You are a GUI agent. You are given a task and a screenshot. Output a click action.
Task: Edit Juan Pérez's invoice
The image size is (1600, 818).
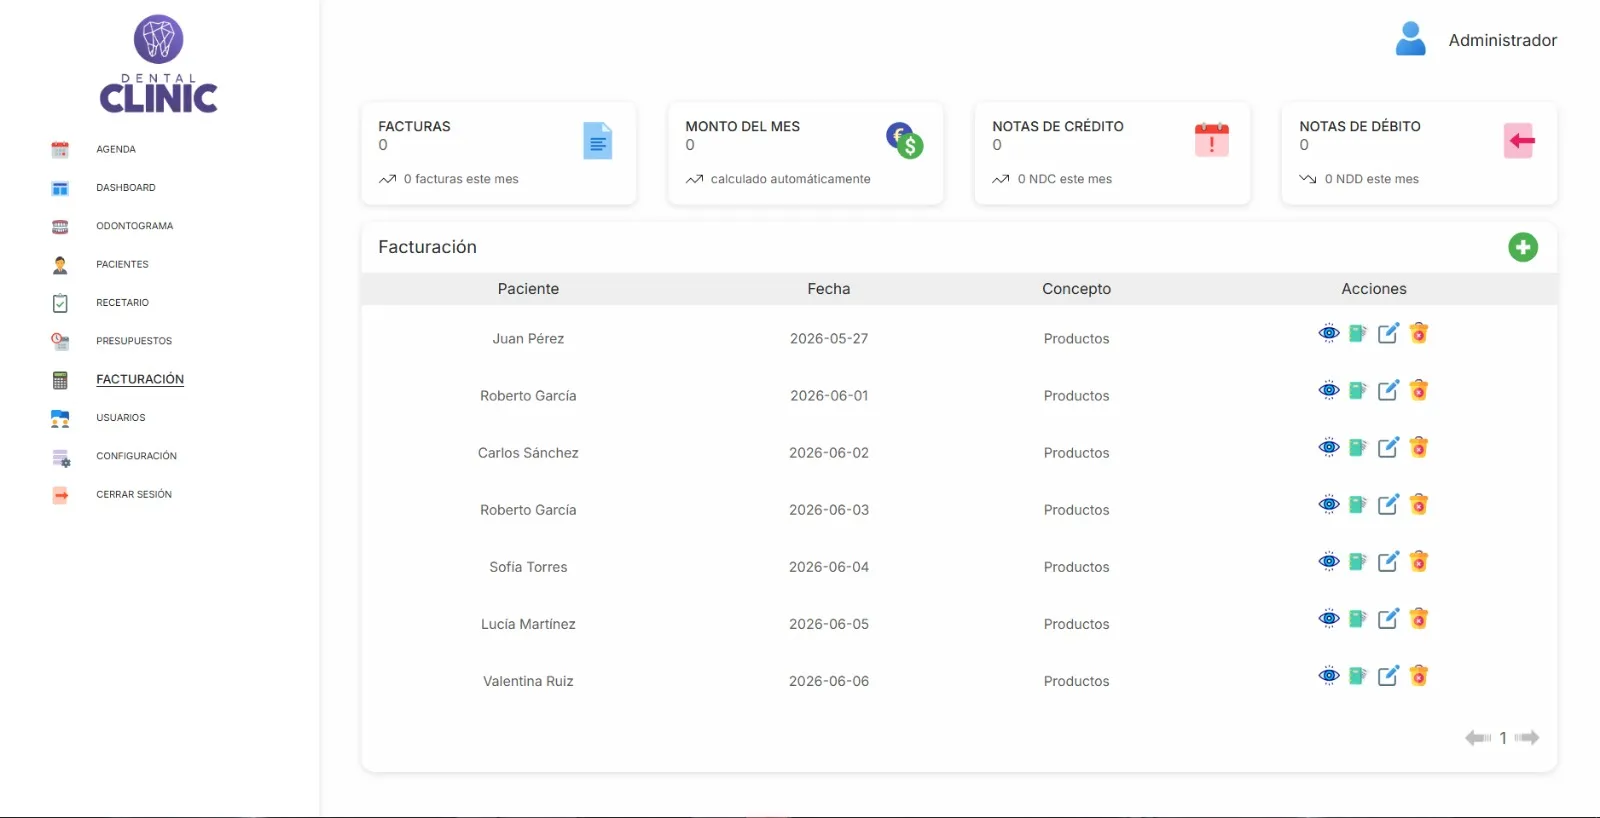(x=1388, y=333)
